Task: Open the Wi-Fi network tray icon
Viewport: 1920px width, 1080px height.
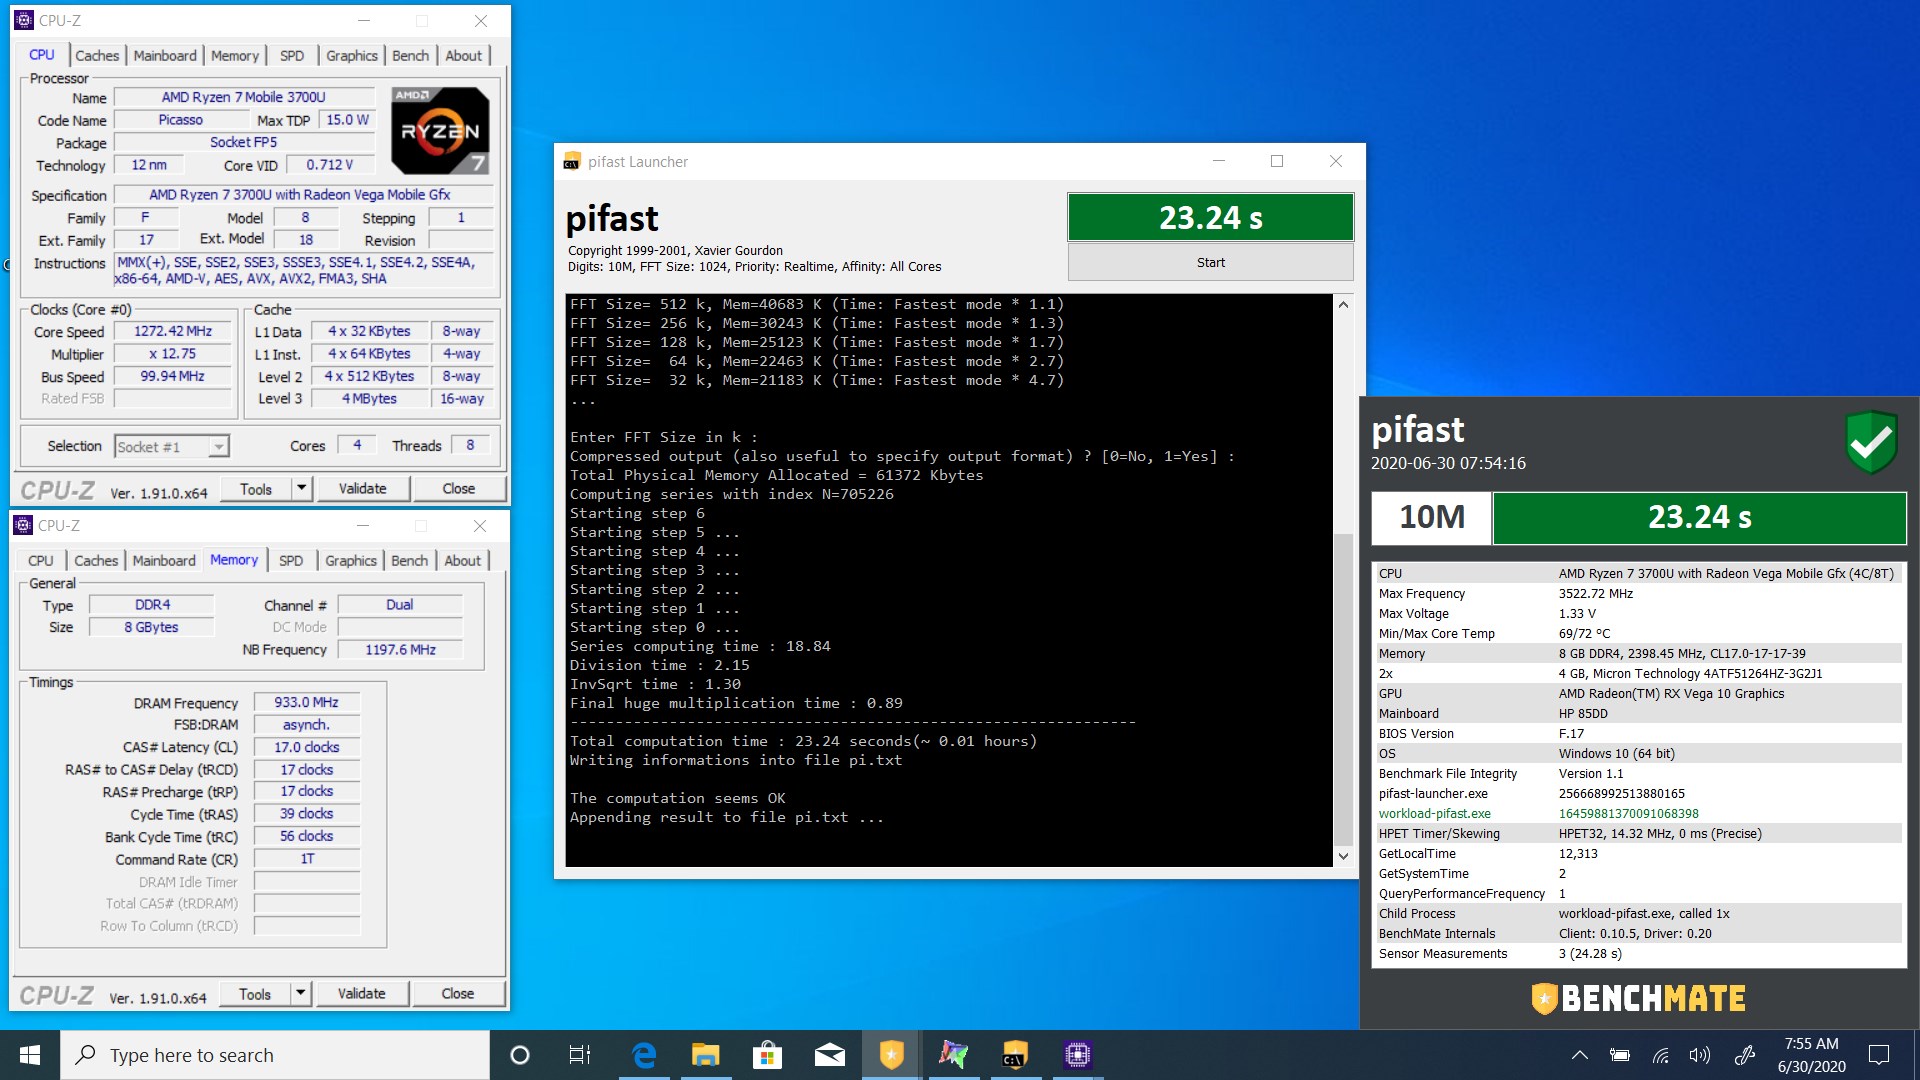Action: click(1660, 1055)
